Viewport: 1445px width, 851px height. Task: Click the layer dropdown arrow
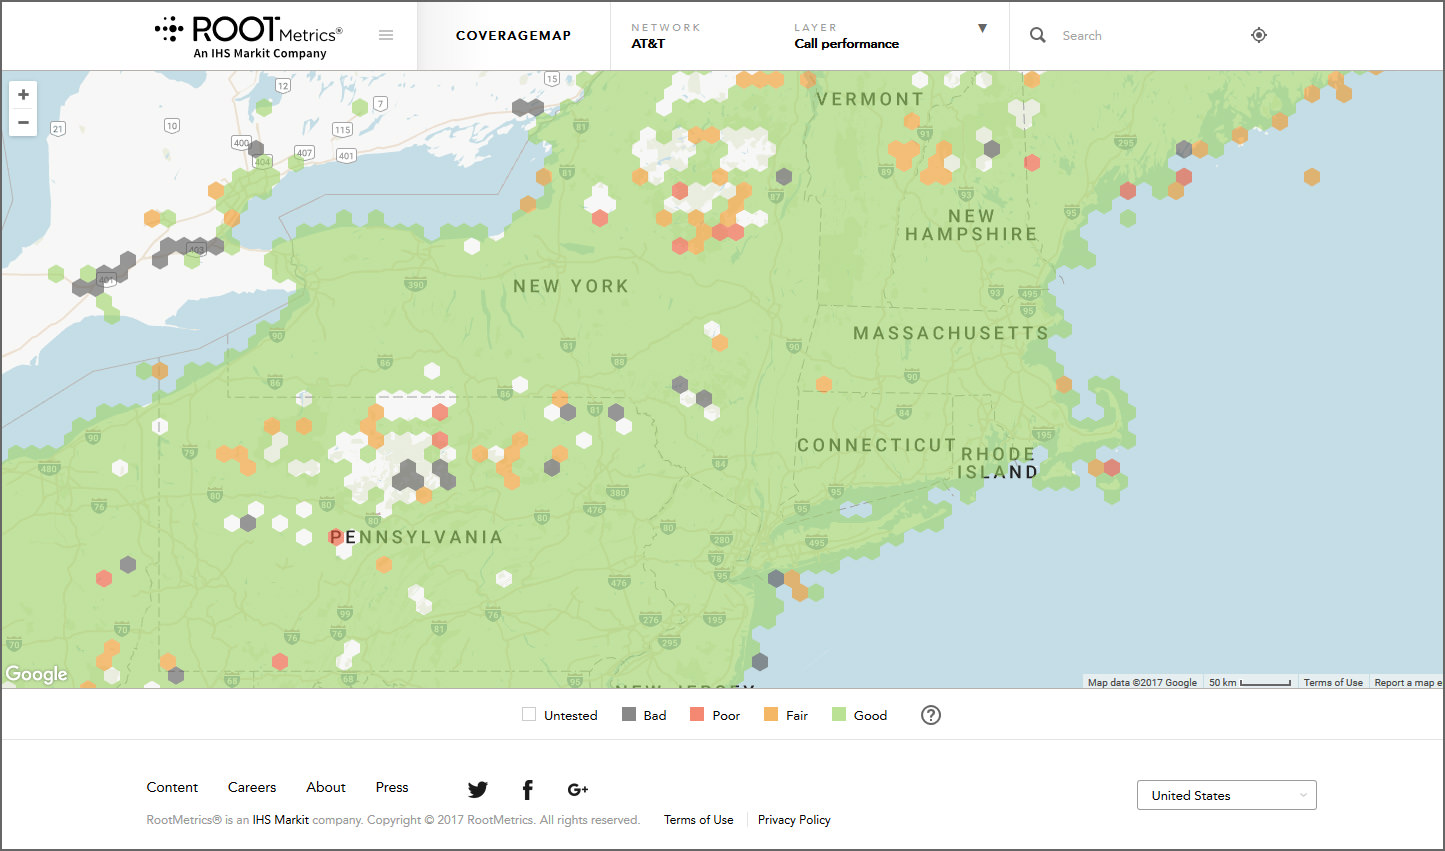pyautogui.click(x=983, y=28)
